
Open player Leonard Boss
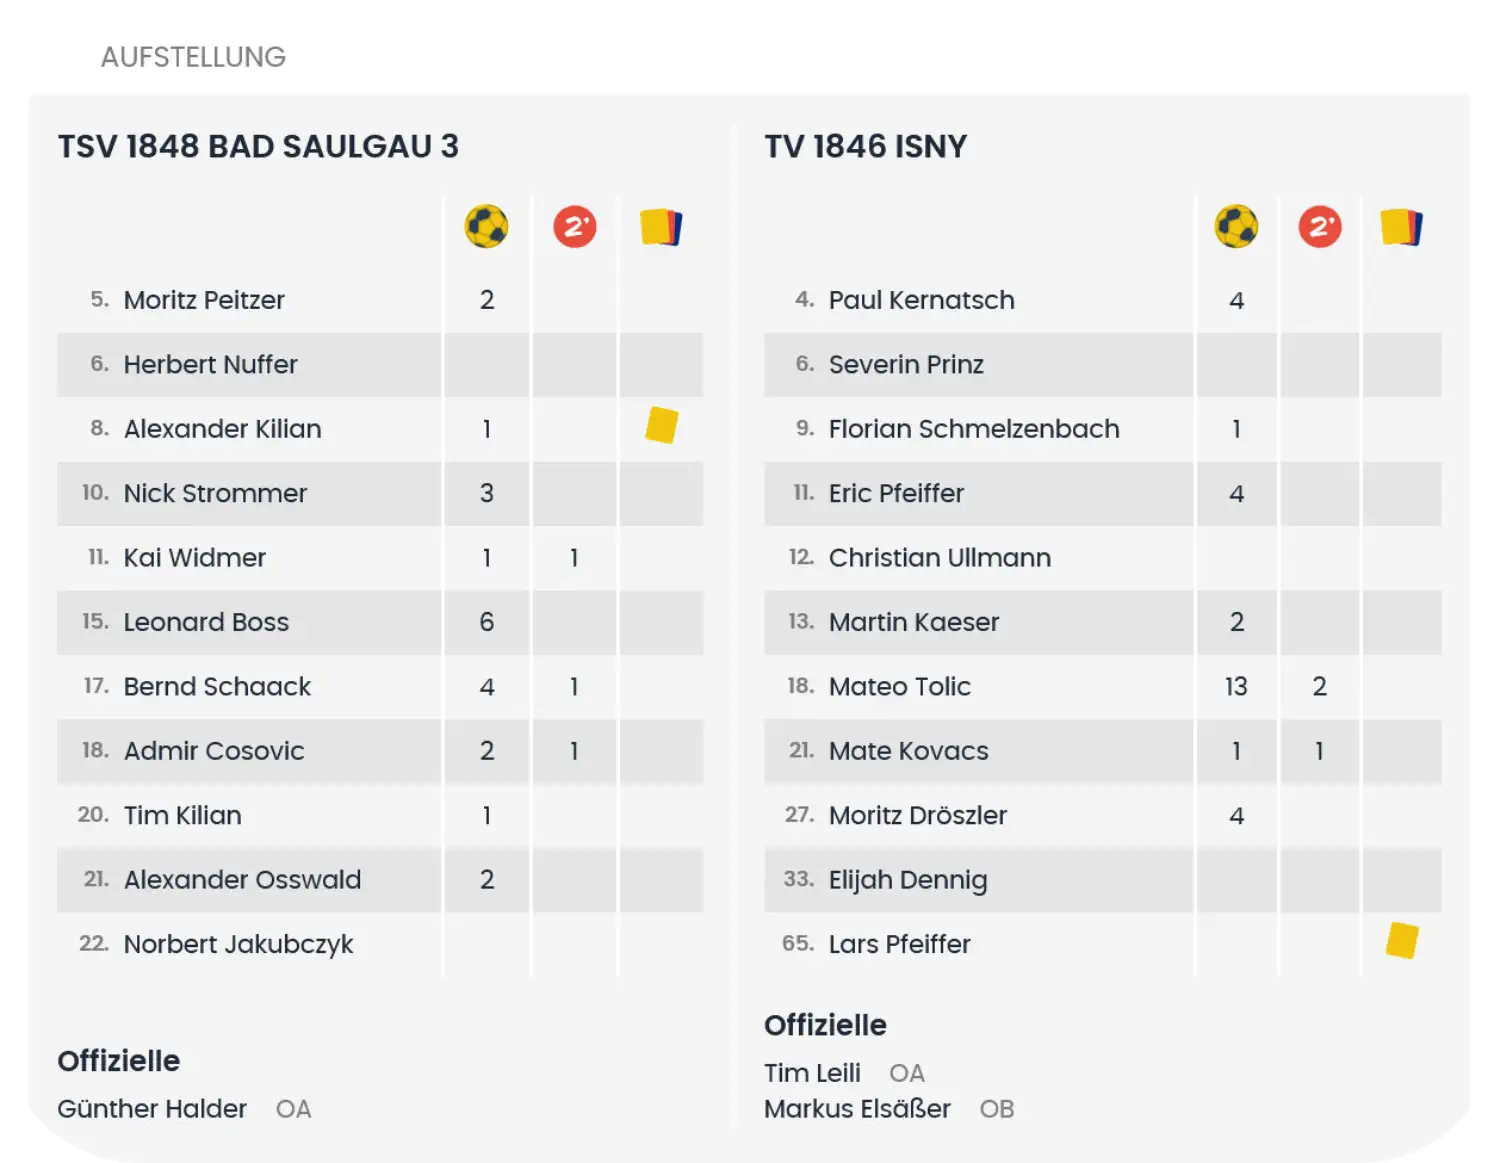206,622
